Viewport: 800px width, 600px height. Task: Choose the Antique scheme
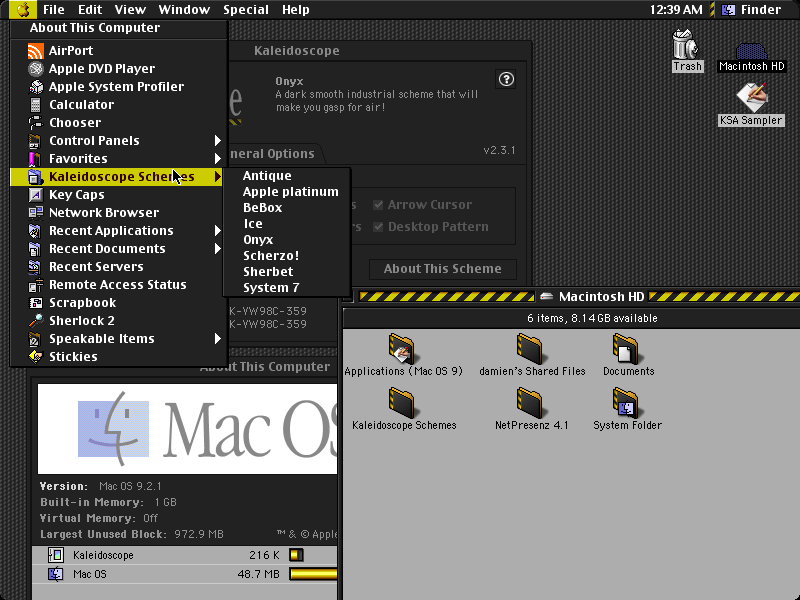tap(287, 176)
